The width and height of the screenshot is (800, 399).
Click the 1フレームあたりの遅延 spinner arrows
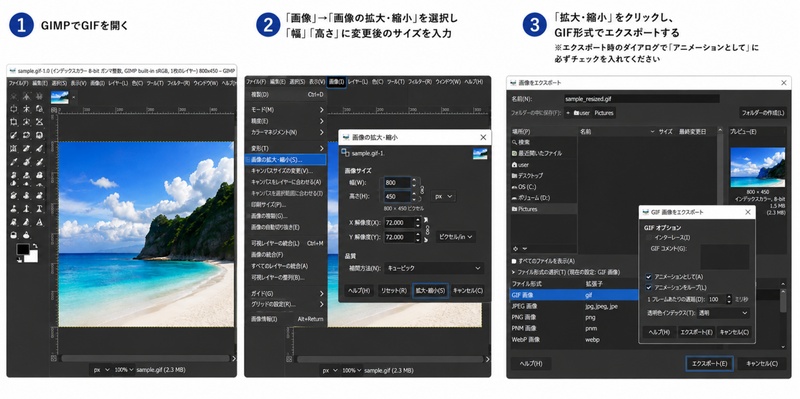coord(729,299)
